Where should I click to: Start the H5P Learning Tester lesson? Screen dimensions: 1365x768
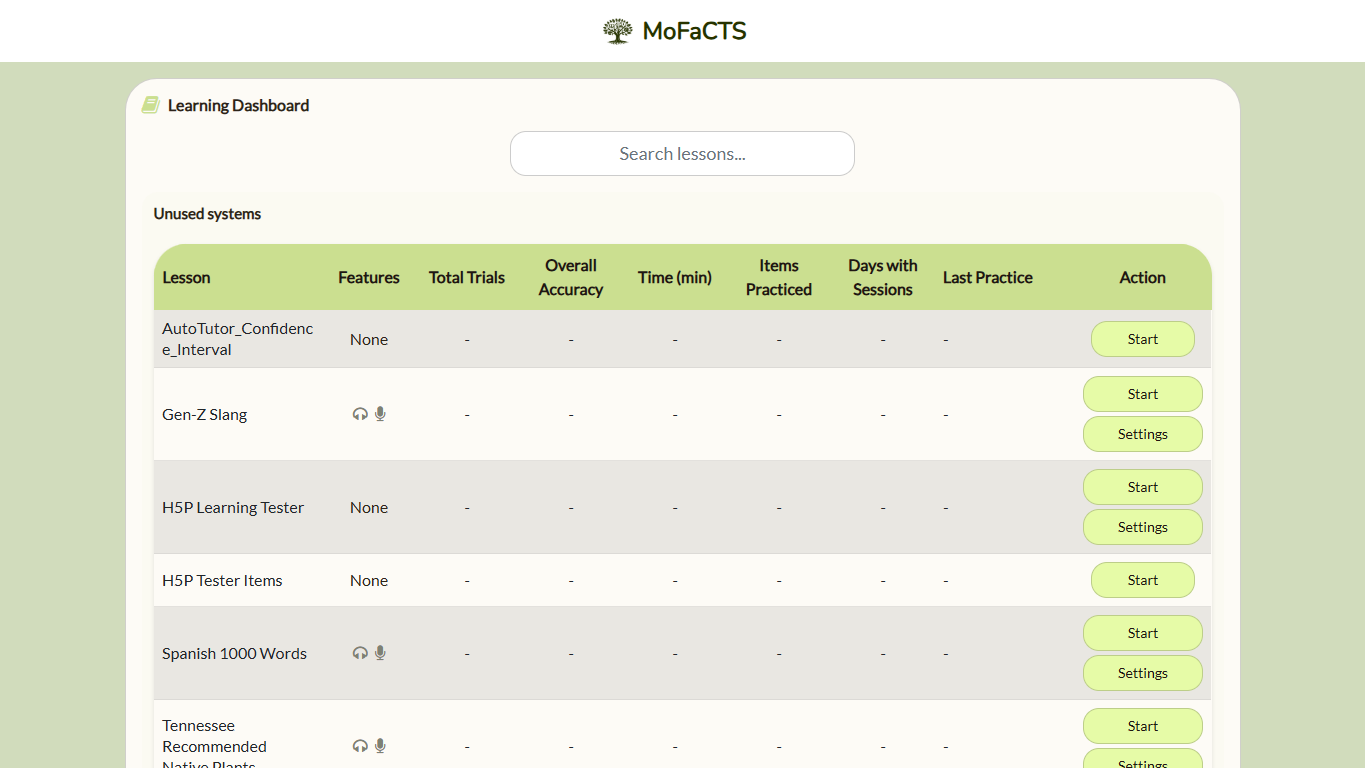click(x=1143, y=487)
